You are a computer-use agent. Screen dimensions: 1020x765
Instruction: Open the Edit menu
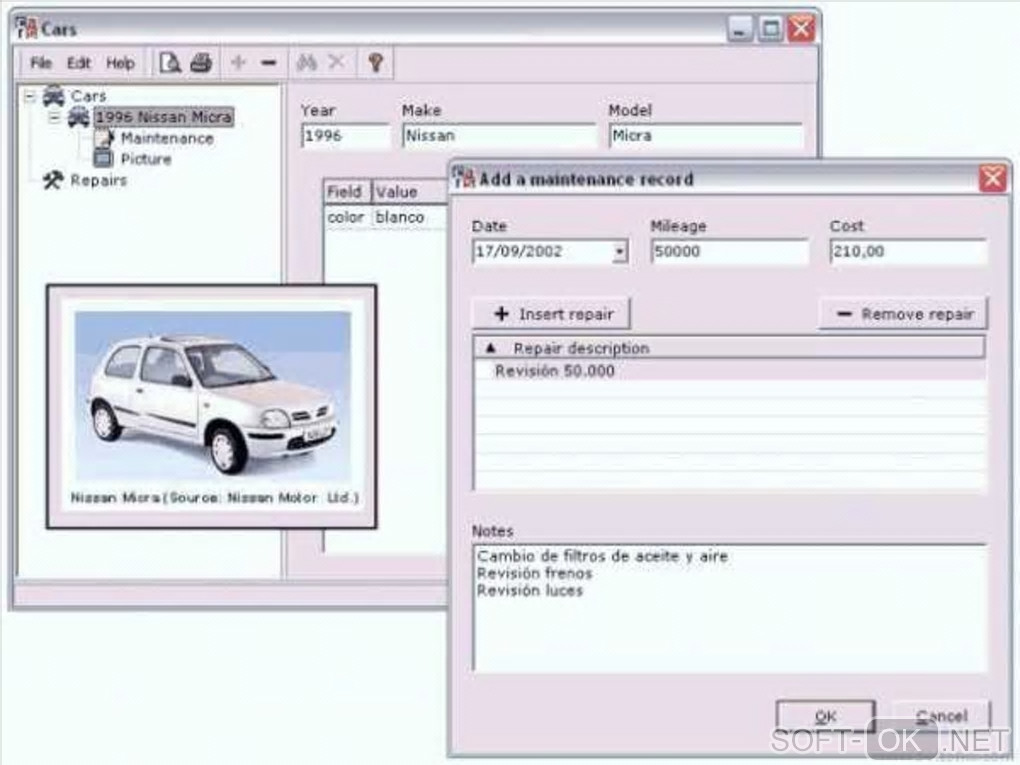pos(79,63)
